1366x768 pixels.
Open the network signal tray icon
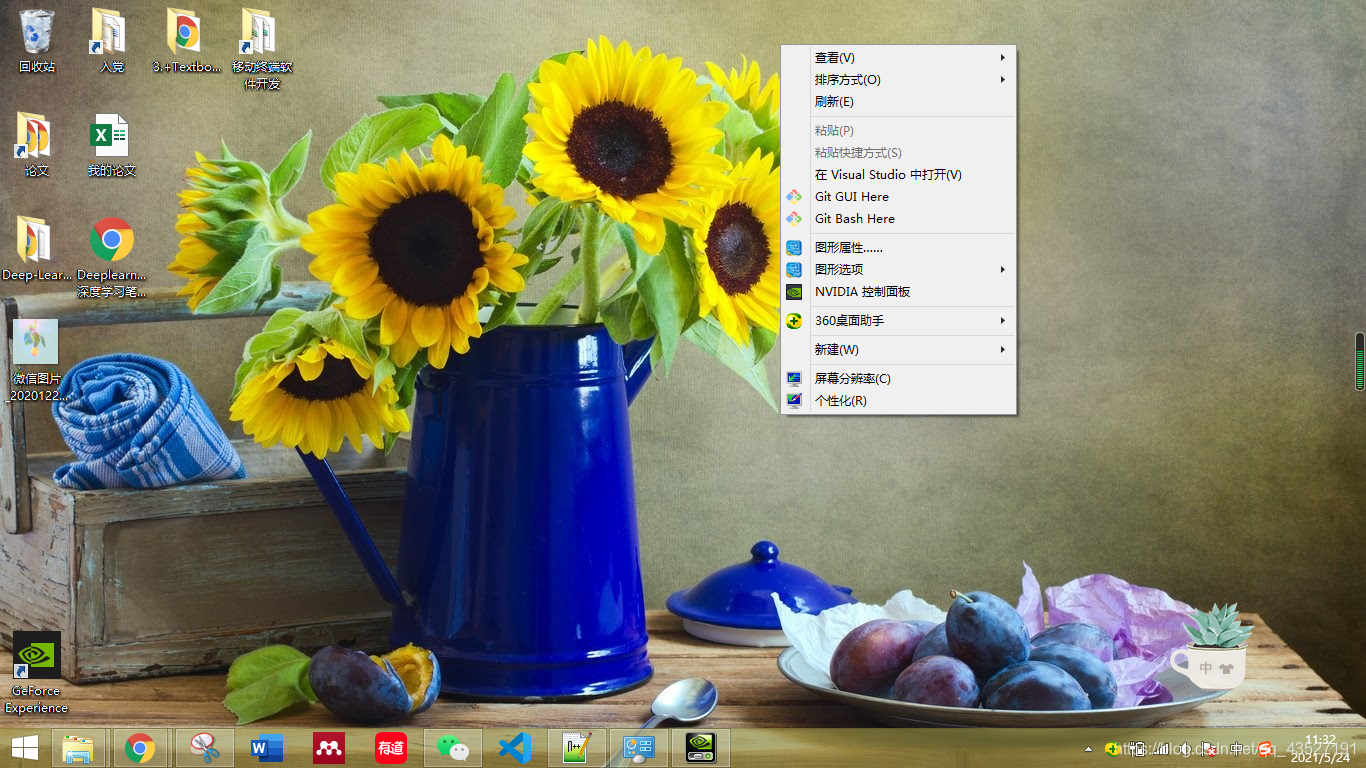click(1161, 748)
